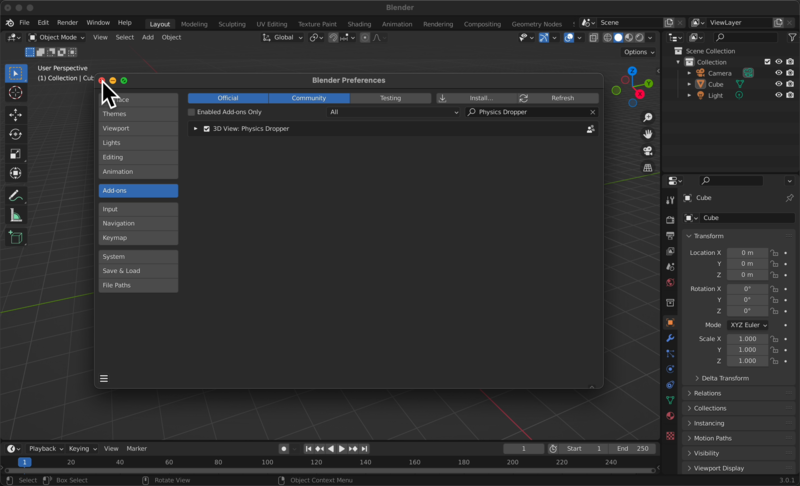Select the Scale tool
Viewport: 800px width, 486px height.
point(16,154)
